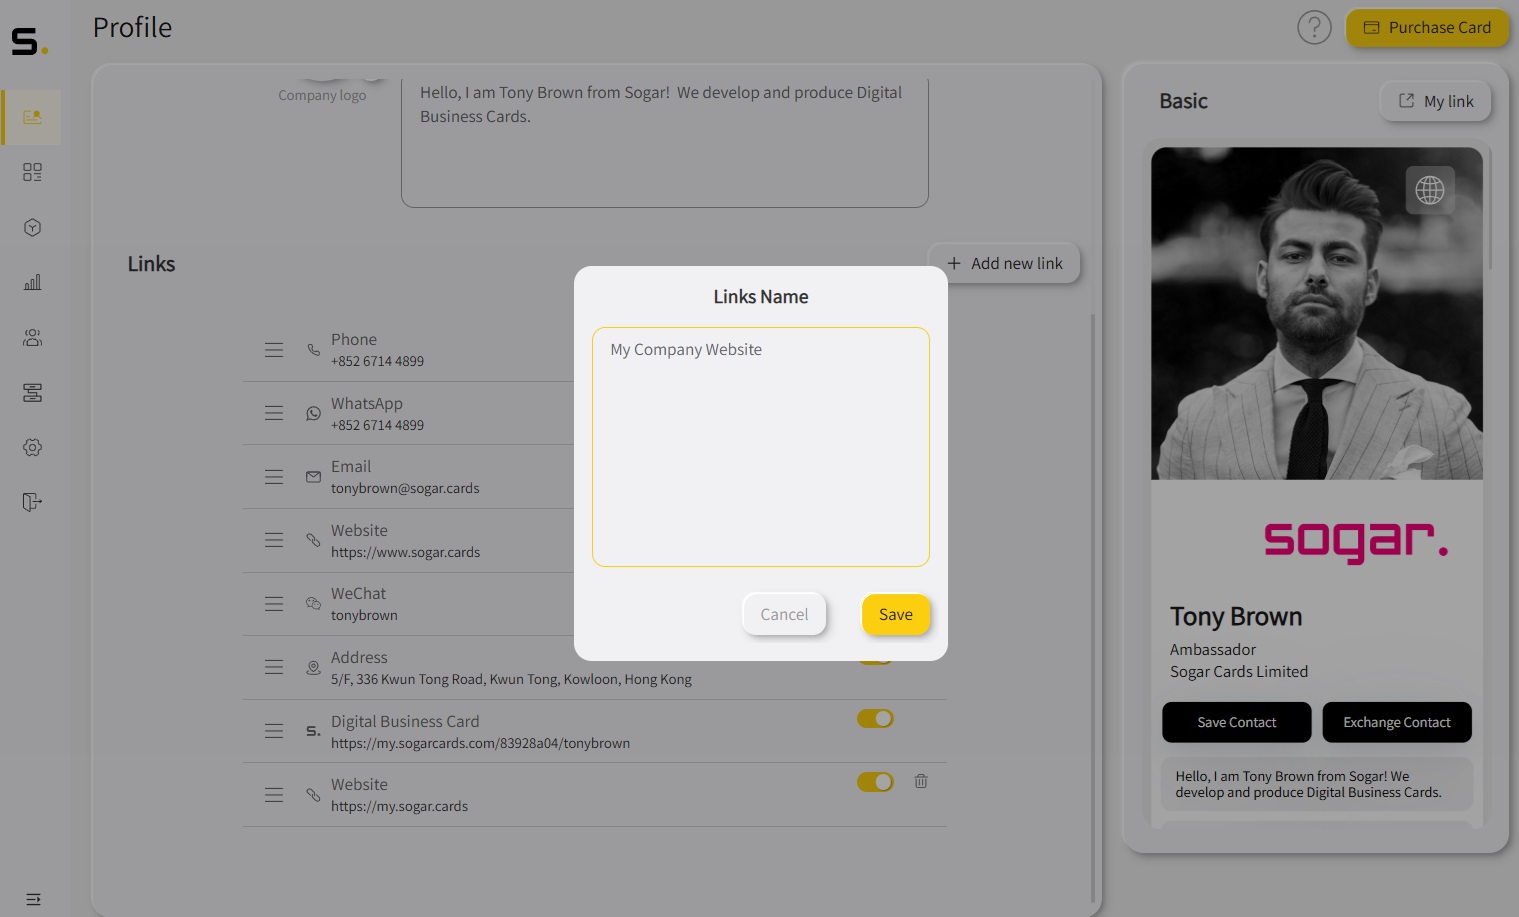Click the envelope icon in Email row
Viewport: 1519px width, 917px height.
tap(313, 477)
